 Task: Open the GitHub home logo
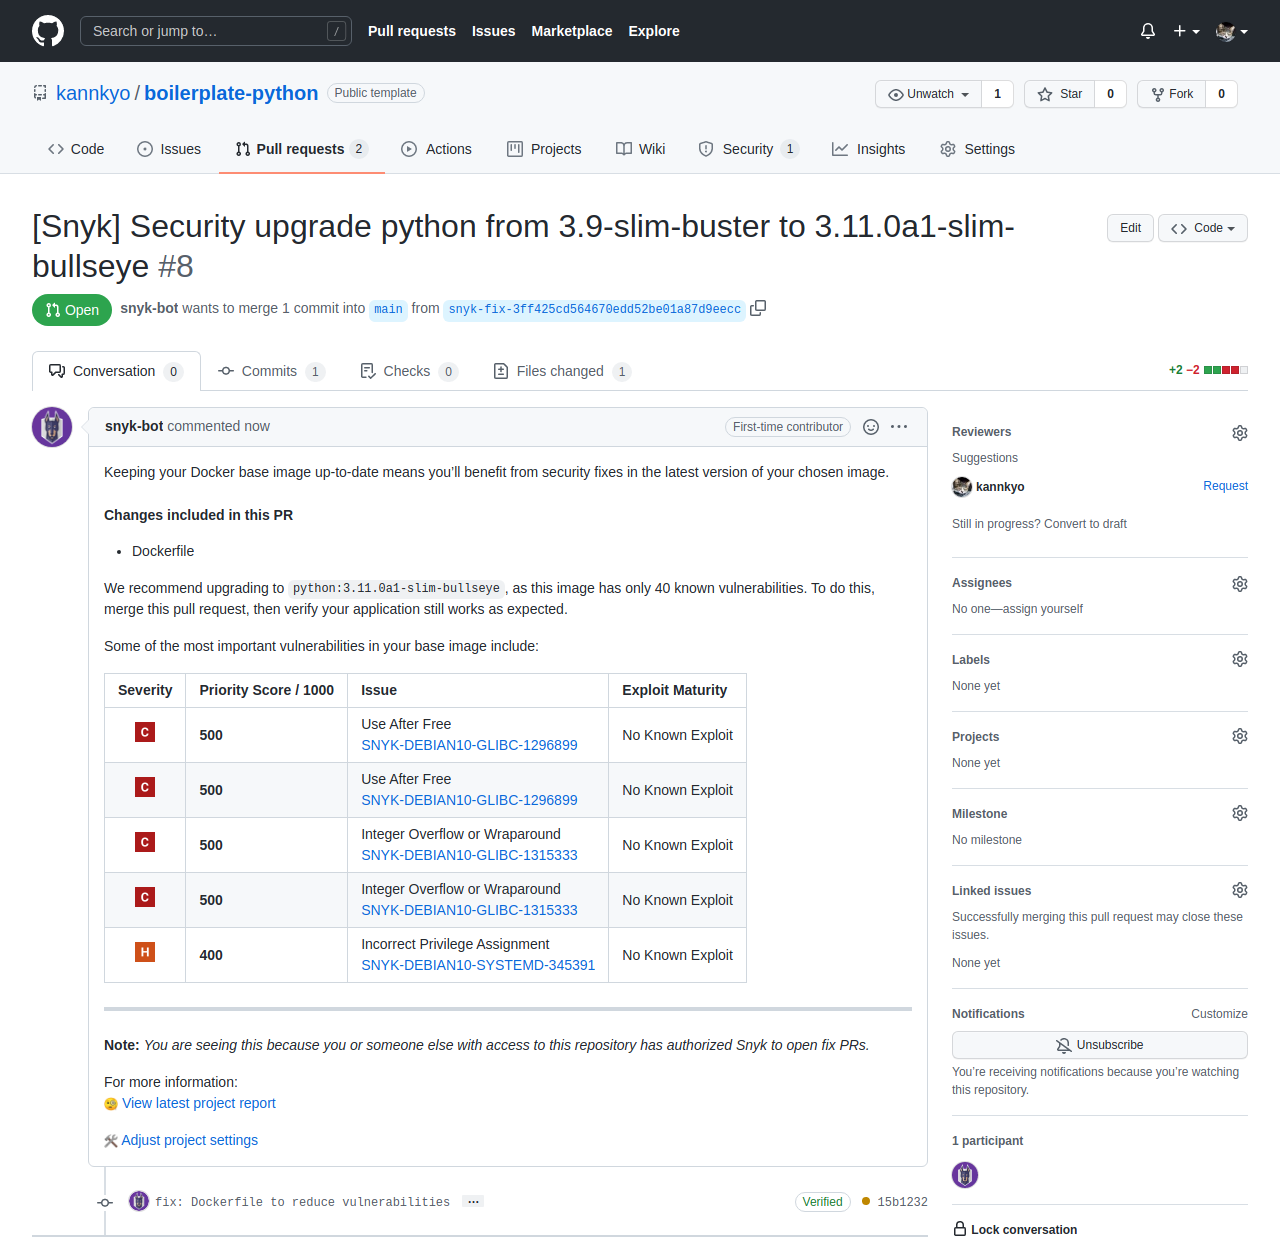tap(48, 31)
